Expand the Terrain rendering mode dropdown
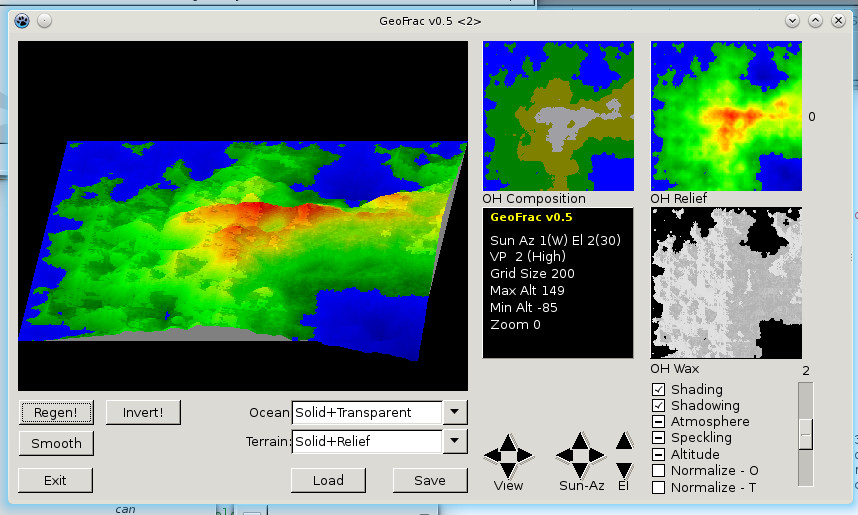 454,441
